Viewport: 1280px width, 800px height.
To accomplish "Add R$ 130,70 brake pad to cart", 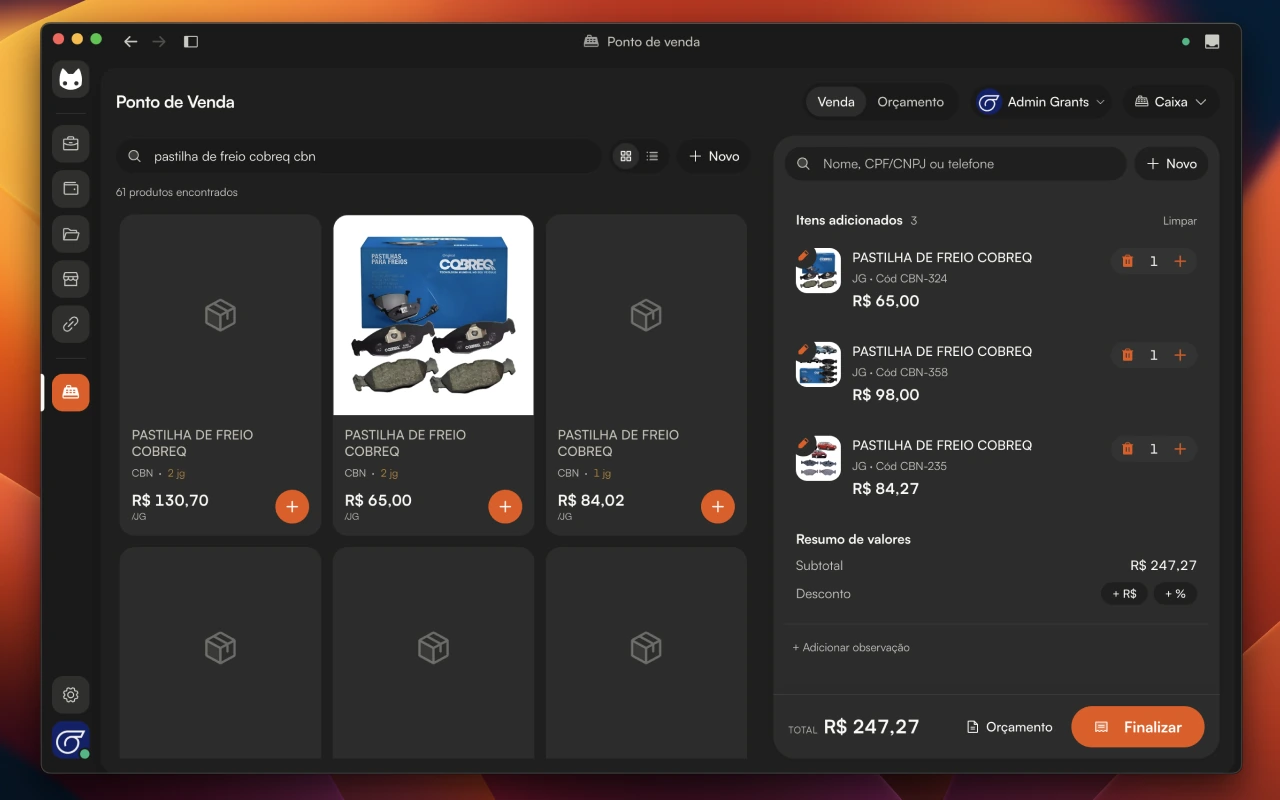I will 292,507.
